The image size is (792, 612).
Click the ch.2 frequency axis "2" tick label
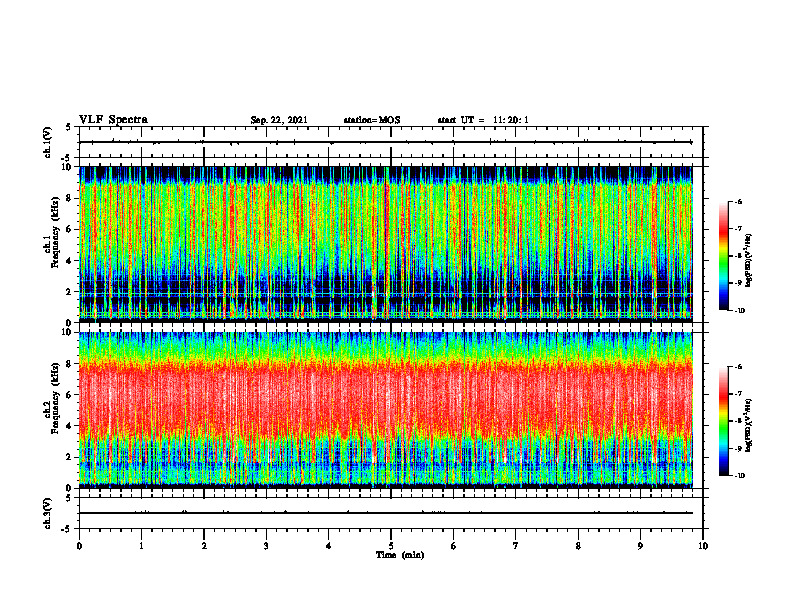click(x=70, y=457)
